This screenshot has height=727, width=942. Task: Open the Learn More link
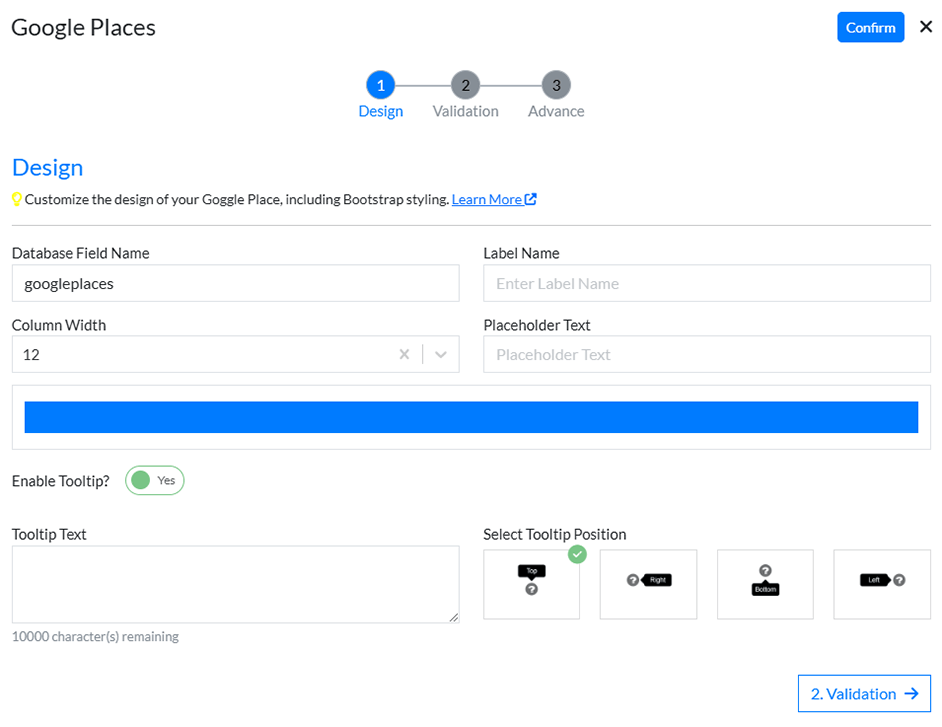(x=487, y=199)
